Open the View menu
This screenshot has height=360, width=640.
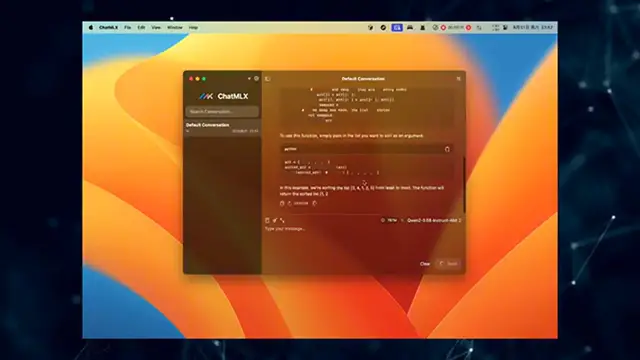point(156,27)
